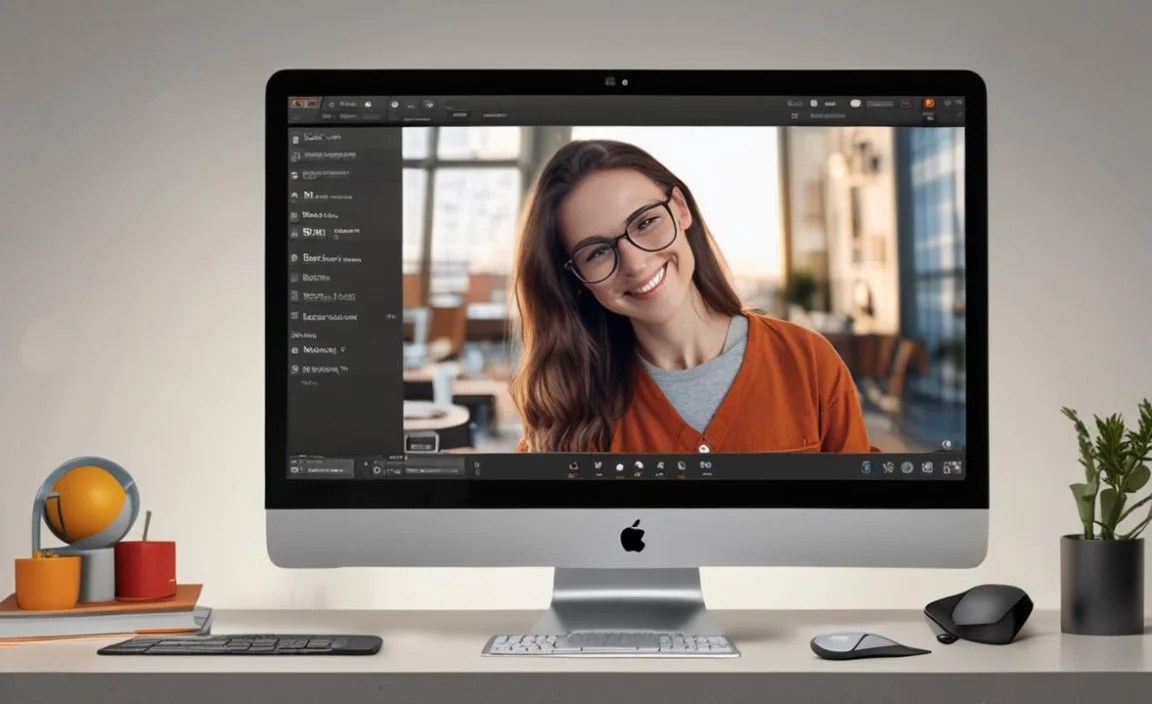Click the blue icon among the bottom status icons
The image size is (1152, 704).
[866, 467]
